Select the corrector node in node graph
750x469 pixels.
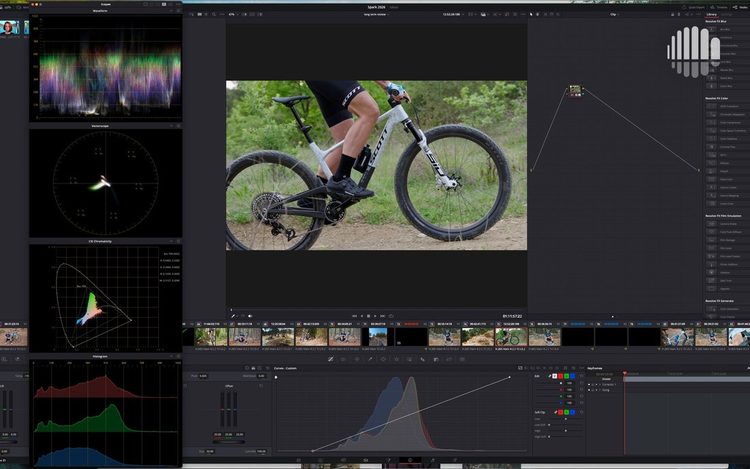[575, 90]
